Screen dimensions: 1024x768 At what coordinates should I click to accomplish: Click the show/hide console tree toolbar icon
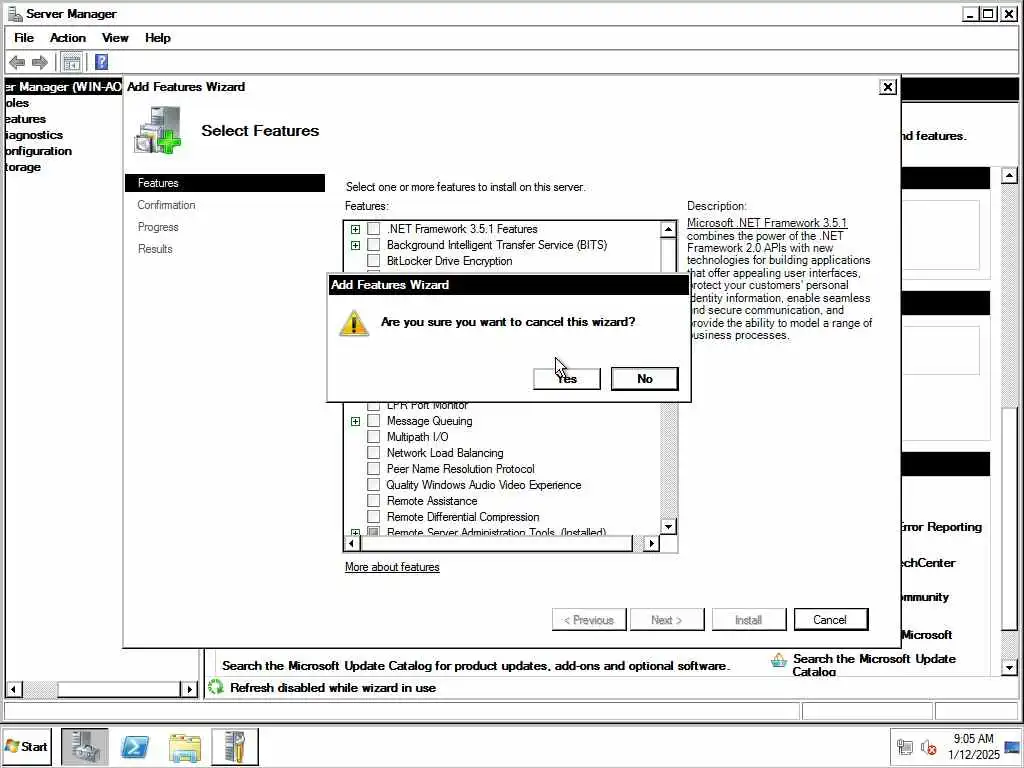click(72, 63)
